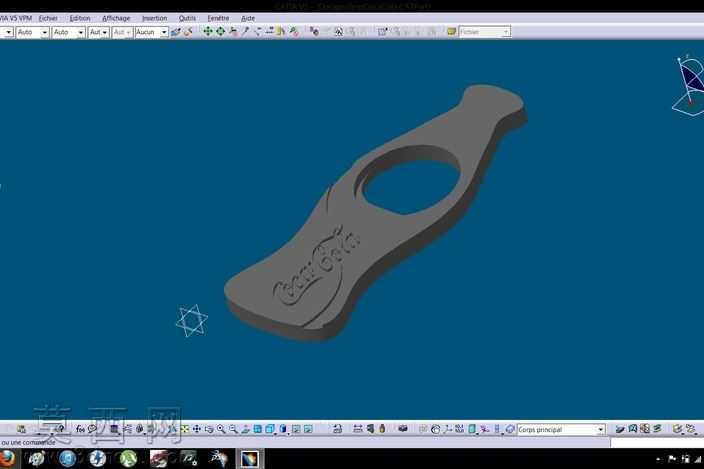Viewport: 704px width, 469px height.
Task: Click the green rotate manipulation icon
Action: (x=220, y=31)
